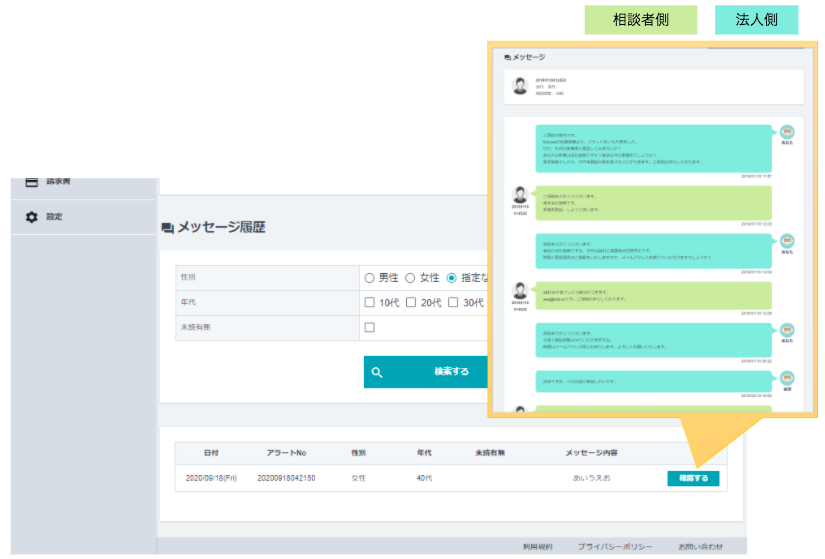825x559 pixels.
Task: Check the 10代 age checkbox
Action: 369,303
